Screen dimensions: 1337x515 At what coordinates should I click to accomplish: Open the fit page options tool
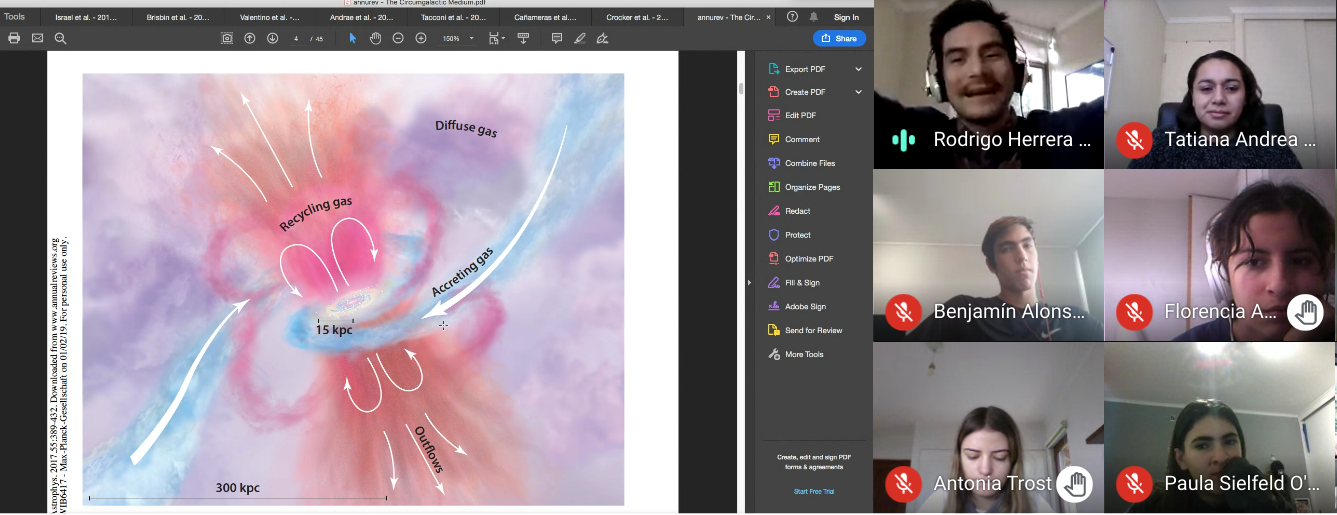(x=496, y=38)
